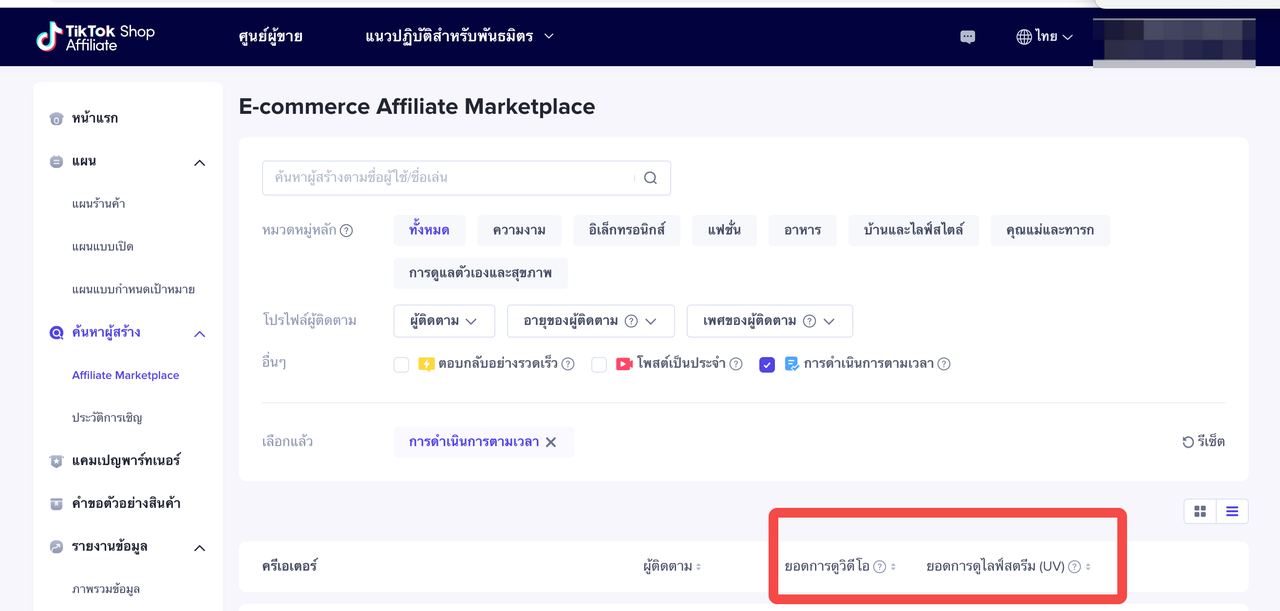Open หน้าแรก in the sidebar
This screenshot has width=1280, height=611.
pyautogui.click(x=94, y=119)
